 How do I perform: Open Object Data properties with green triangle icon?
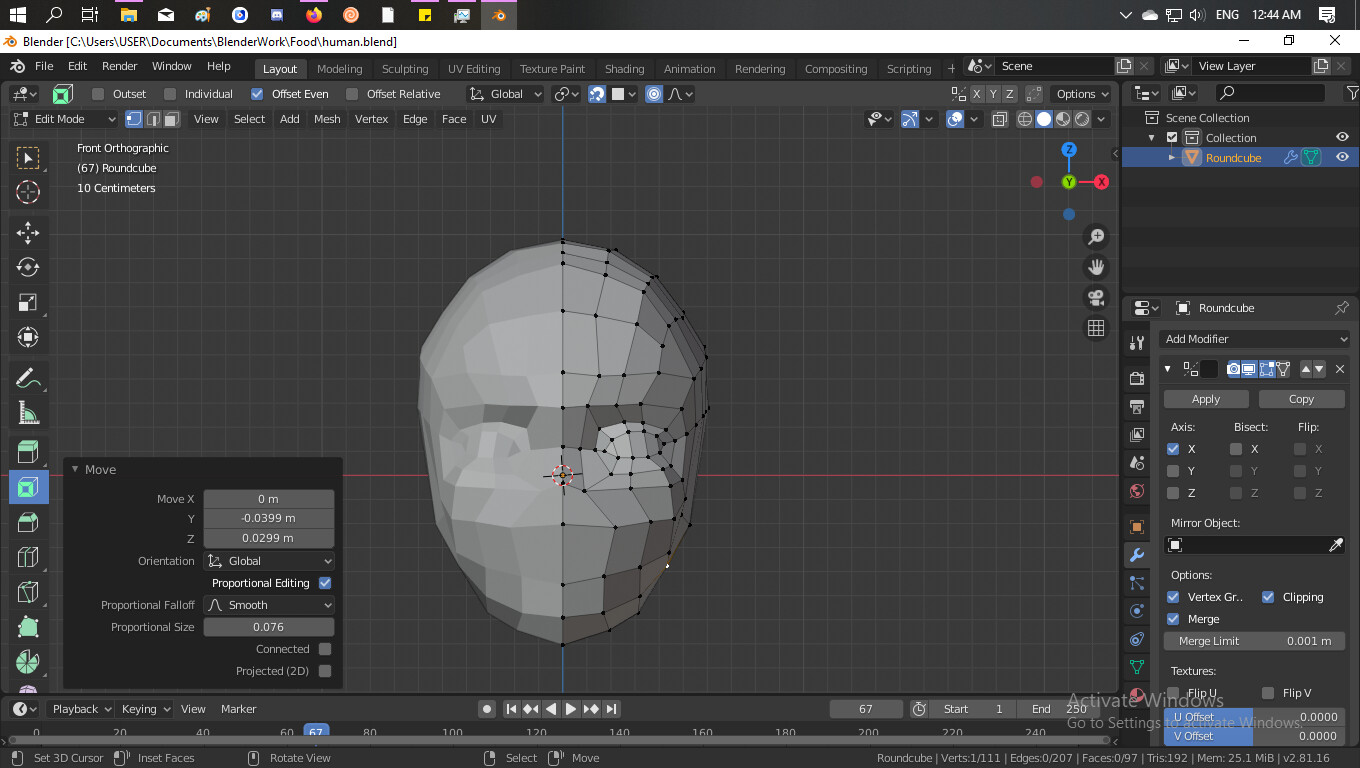[x=1136, y=666]
